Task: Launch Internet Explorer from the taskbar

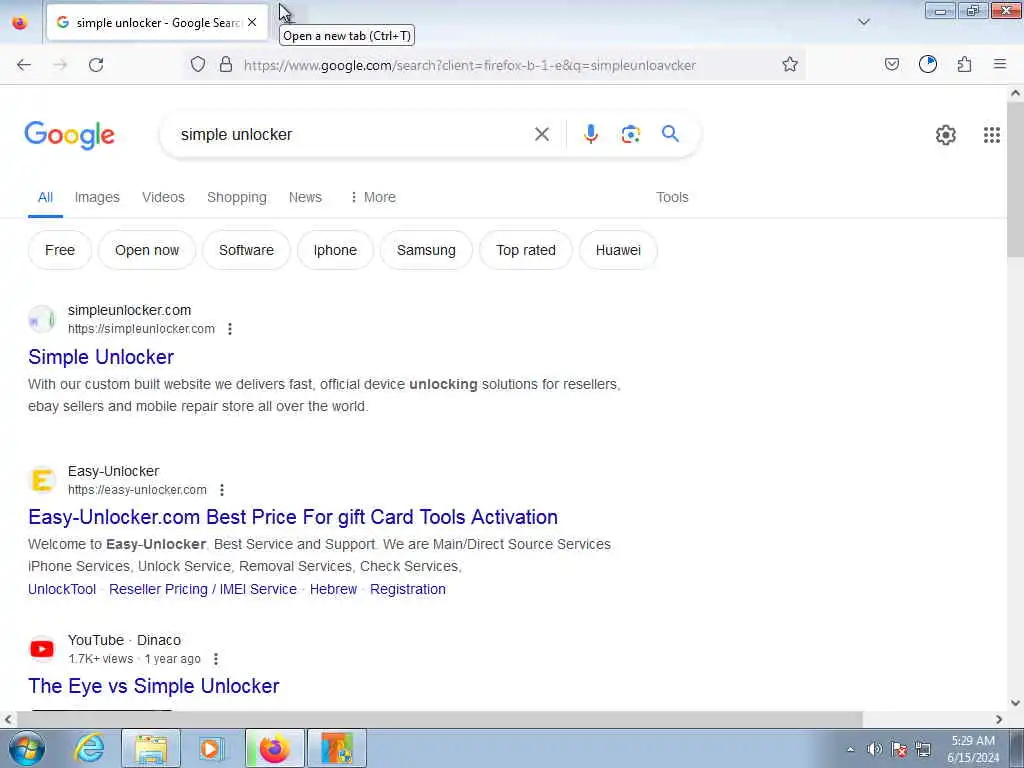Action: (89, 748)
